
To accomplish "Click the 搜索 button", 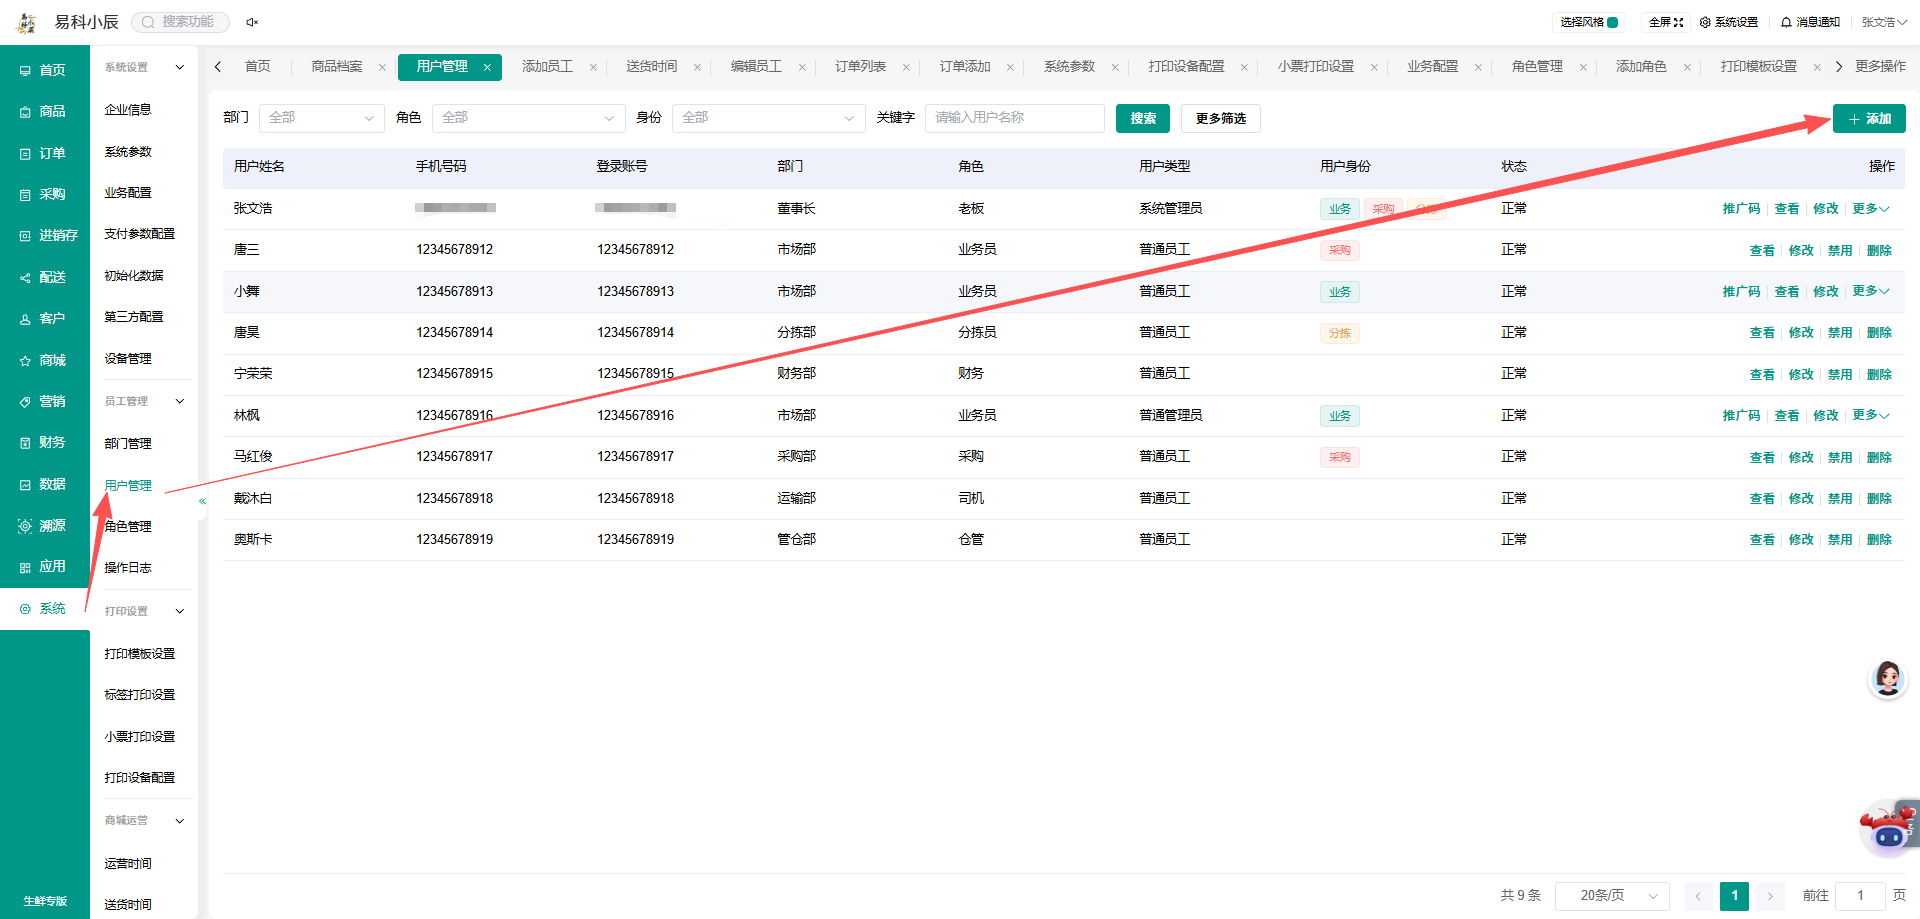I will coord(1143,118).
